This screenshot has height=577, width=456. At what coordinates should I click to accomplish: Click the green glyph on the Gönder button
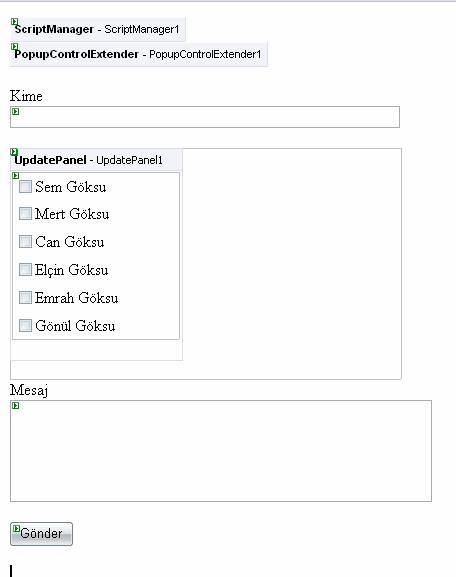16,529
